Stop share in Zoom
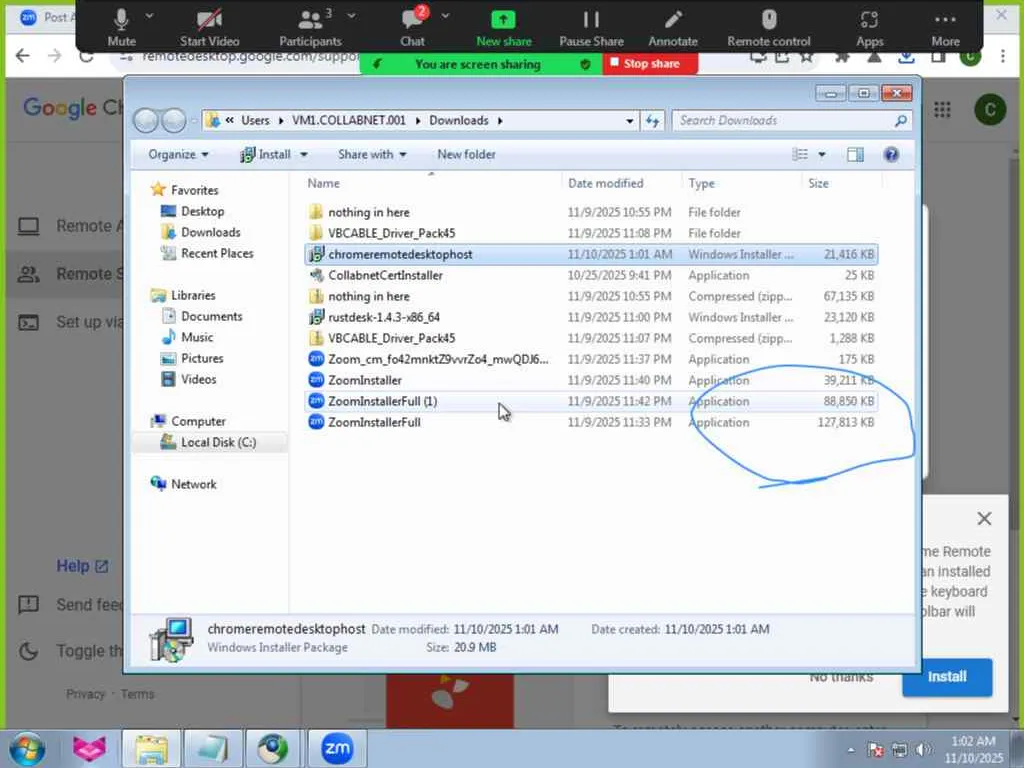The image size is (1024, 768). click(650, 63)
